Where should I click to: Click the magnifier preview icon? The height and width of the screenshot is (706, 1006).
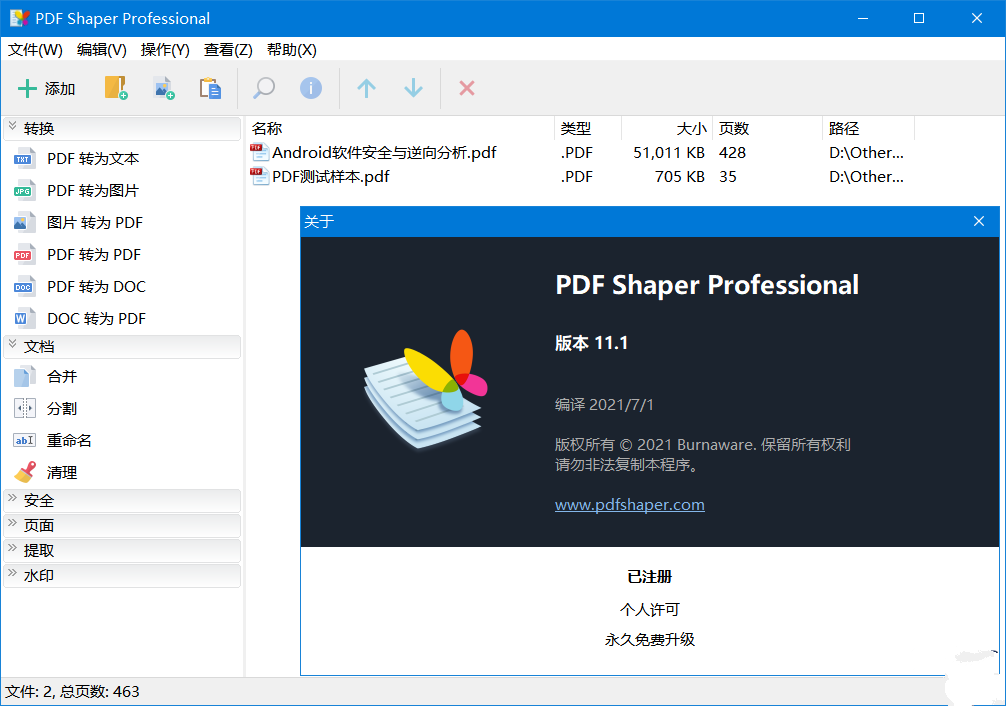click(264, 88)
